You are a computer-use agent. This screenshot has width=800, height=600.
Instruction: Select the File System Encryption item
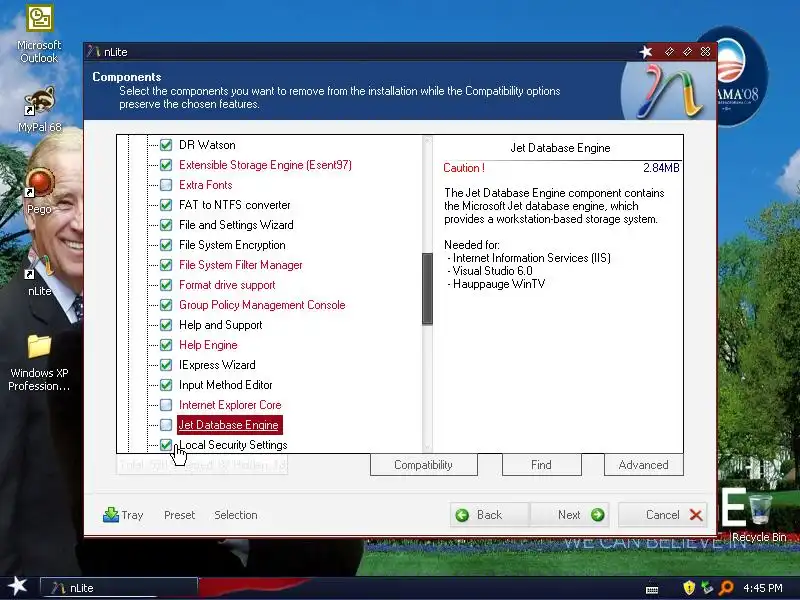(x=232, y=245)
